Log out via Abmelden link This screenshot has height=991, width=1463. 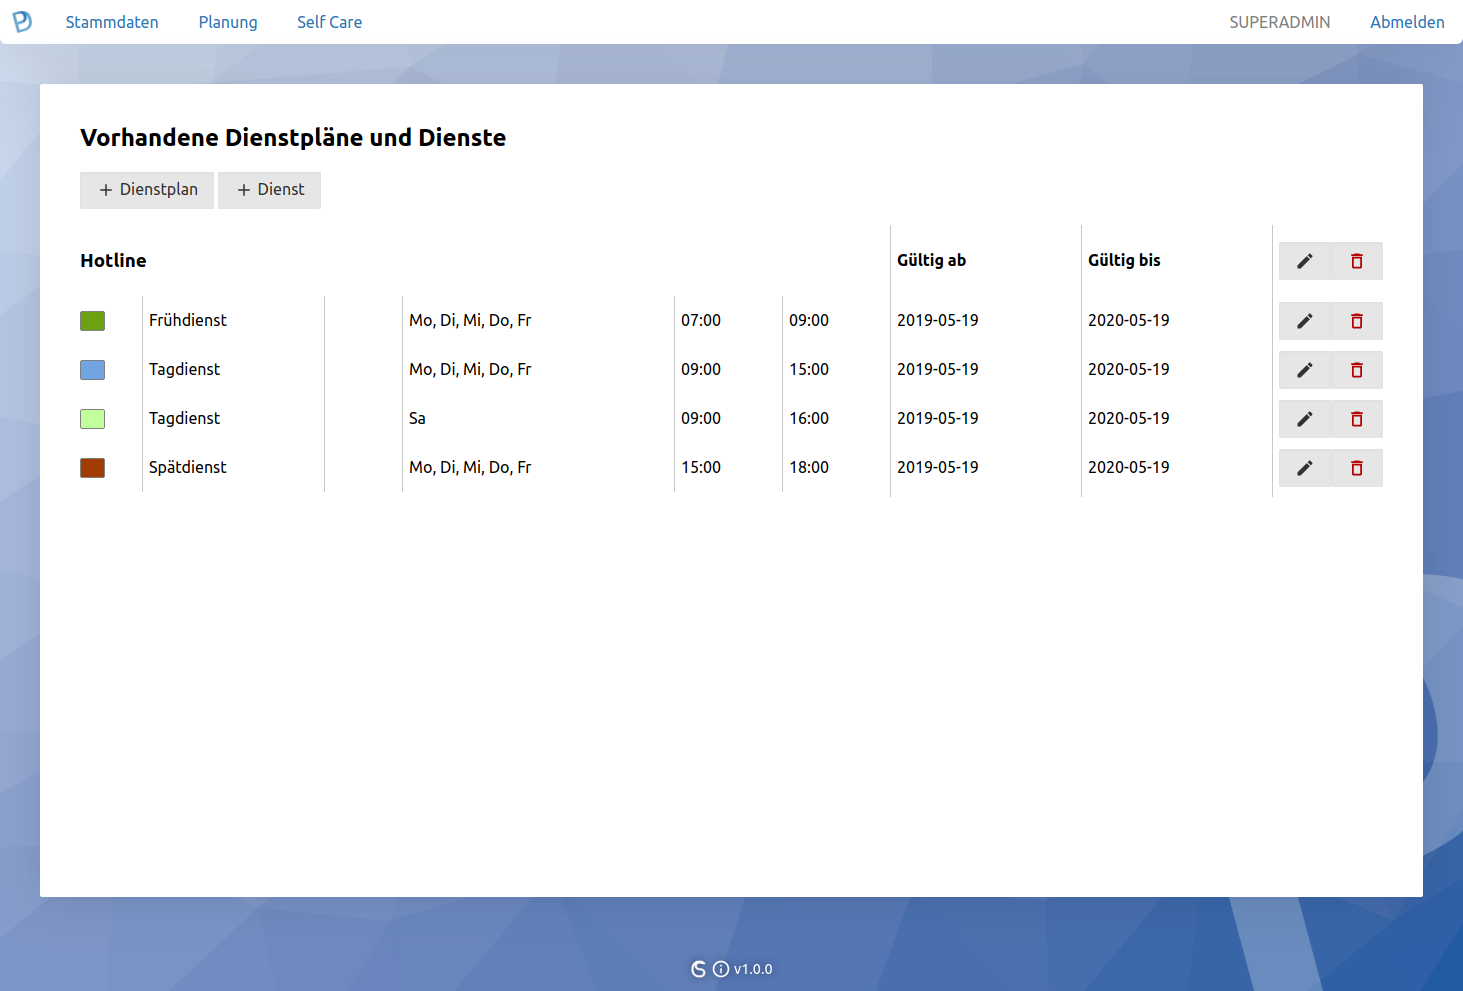coord(1407,22)
